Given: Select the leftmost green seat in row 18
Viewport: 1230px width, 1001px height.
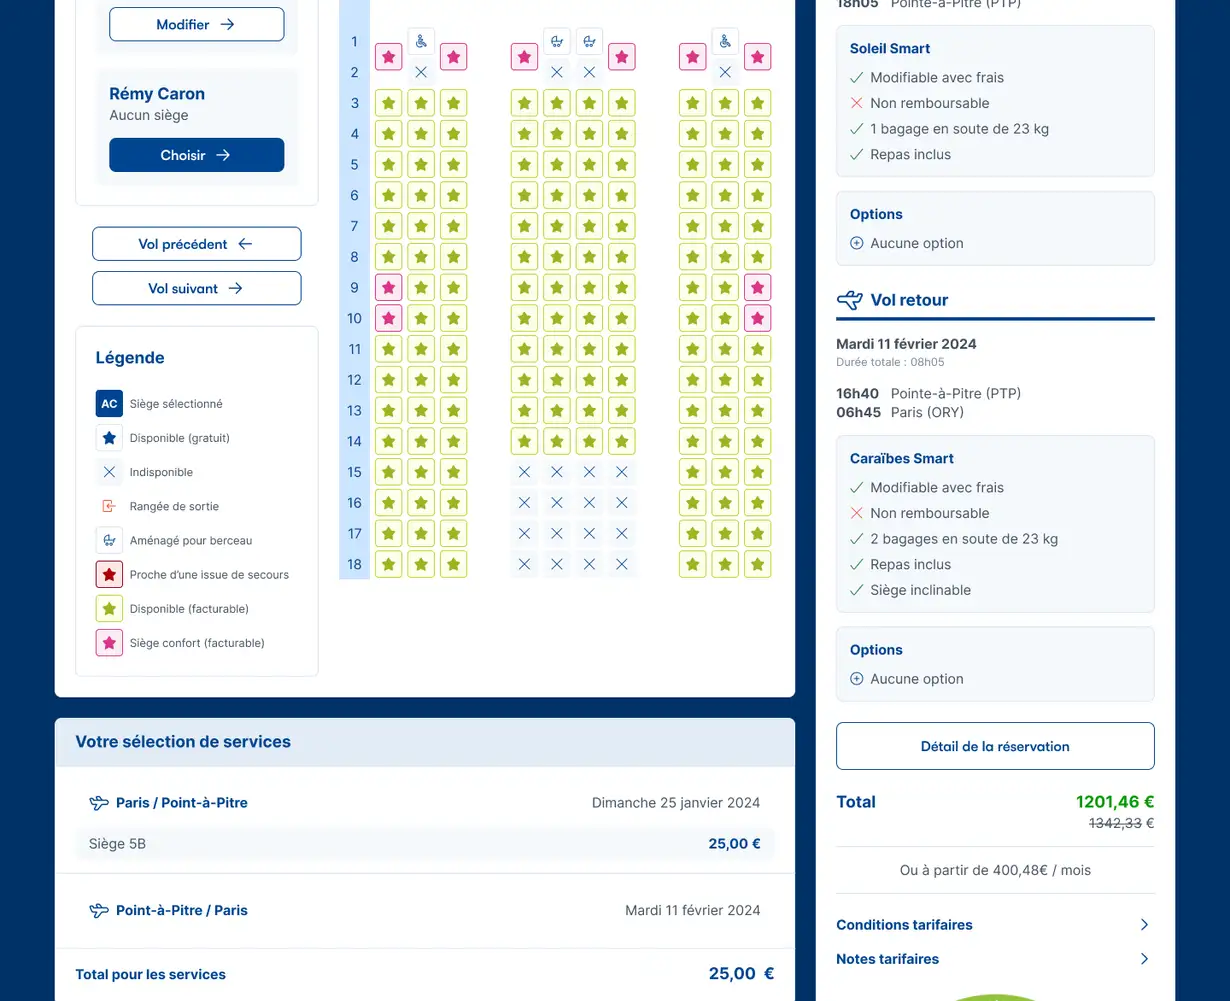Looking at the screenshot, I should (389, 564).
